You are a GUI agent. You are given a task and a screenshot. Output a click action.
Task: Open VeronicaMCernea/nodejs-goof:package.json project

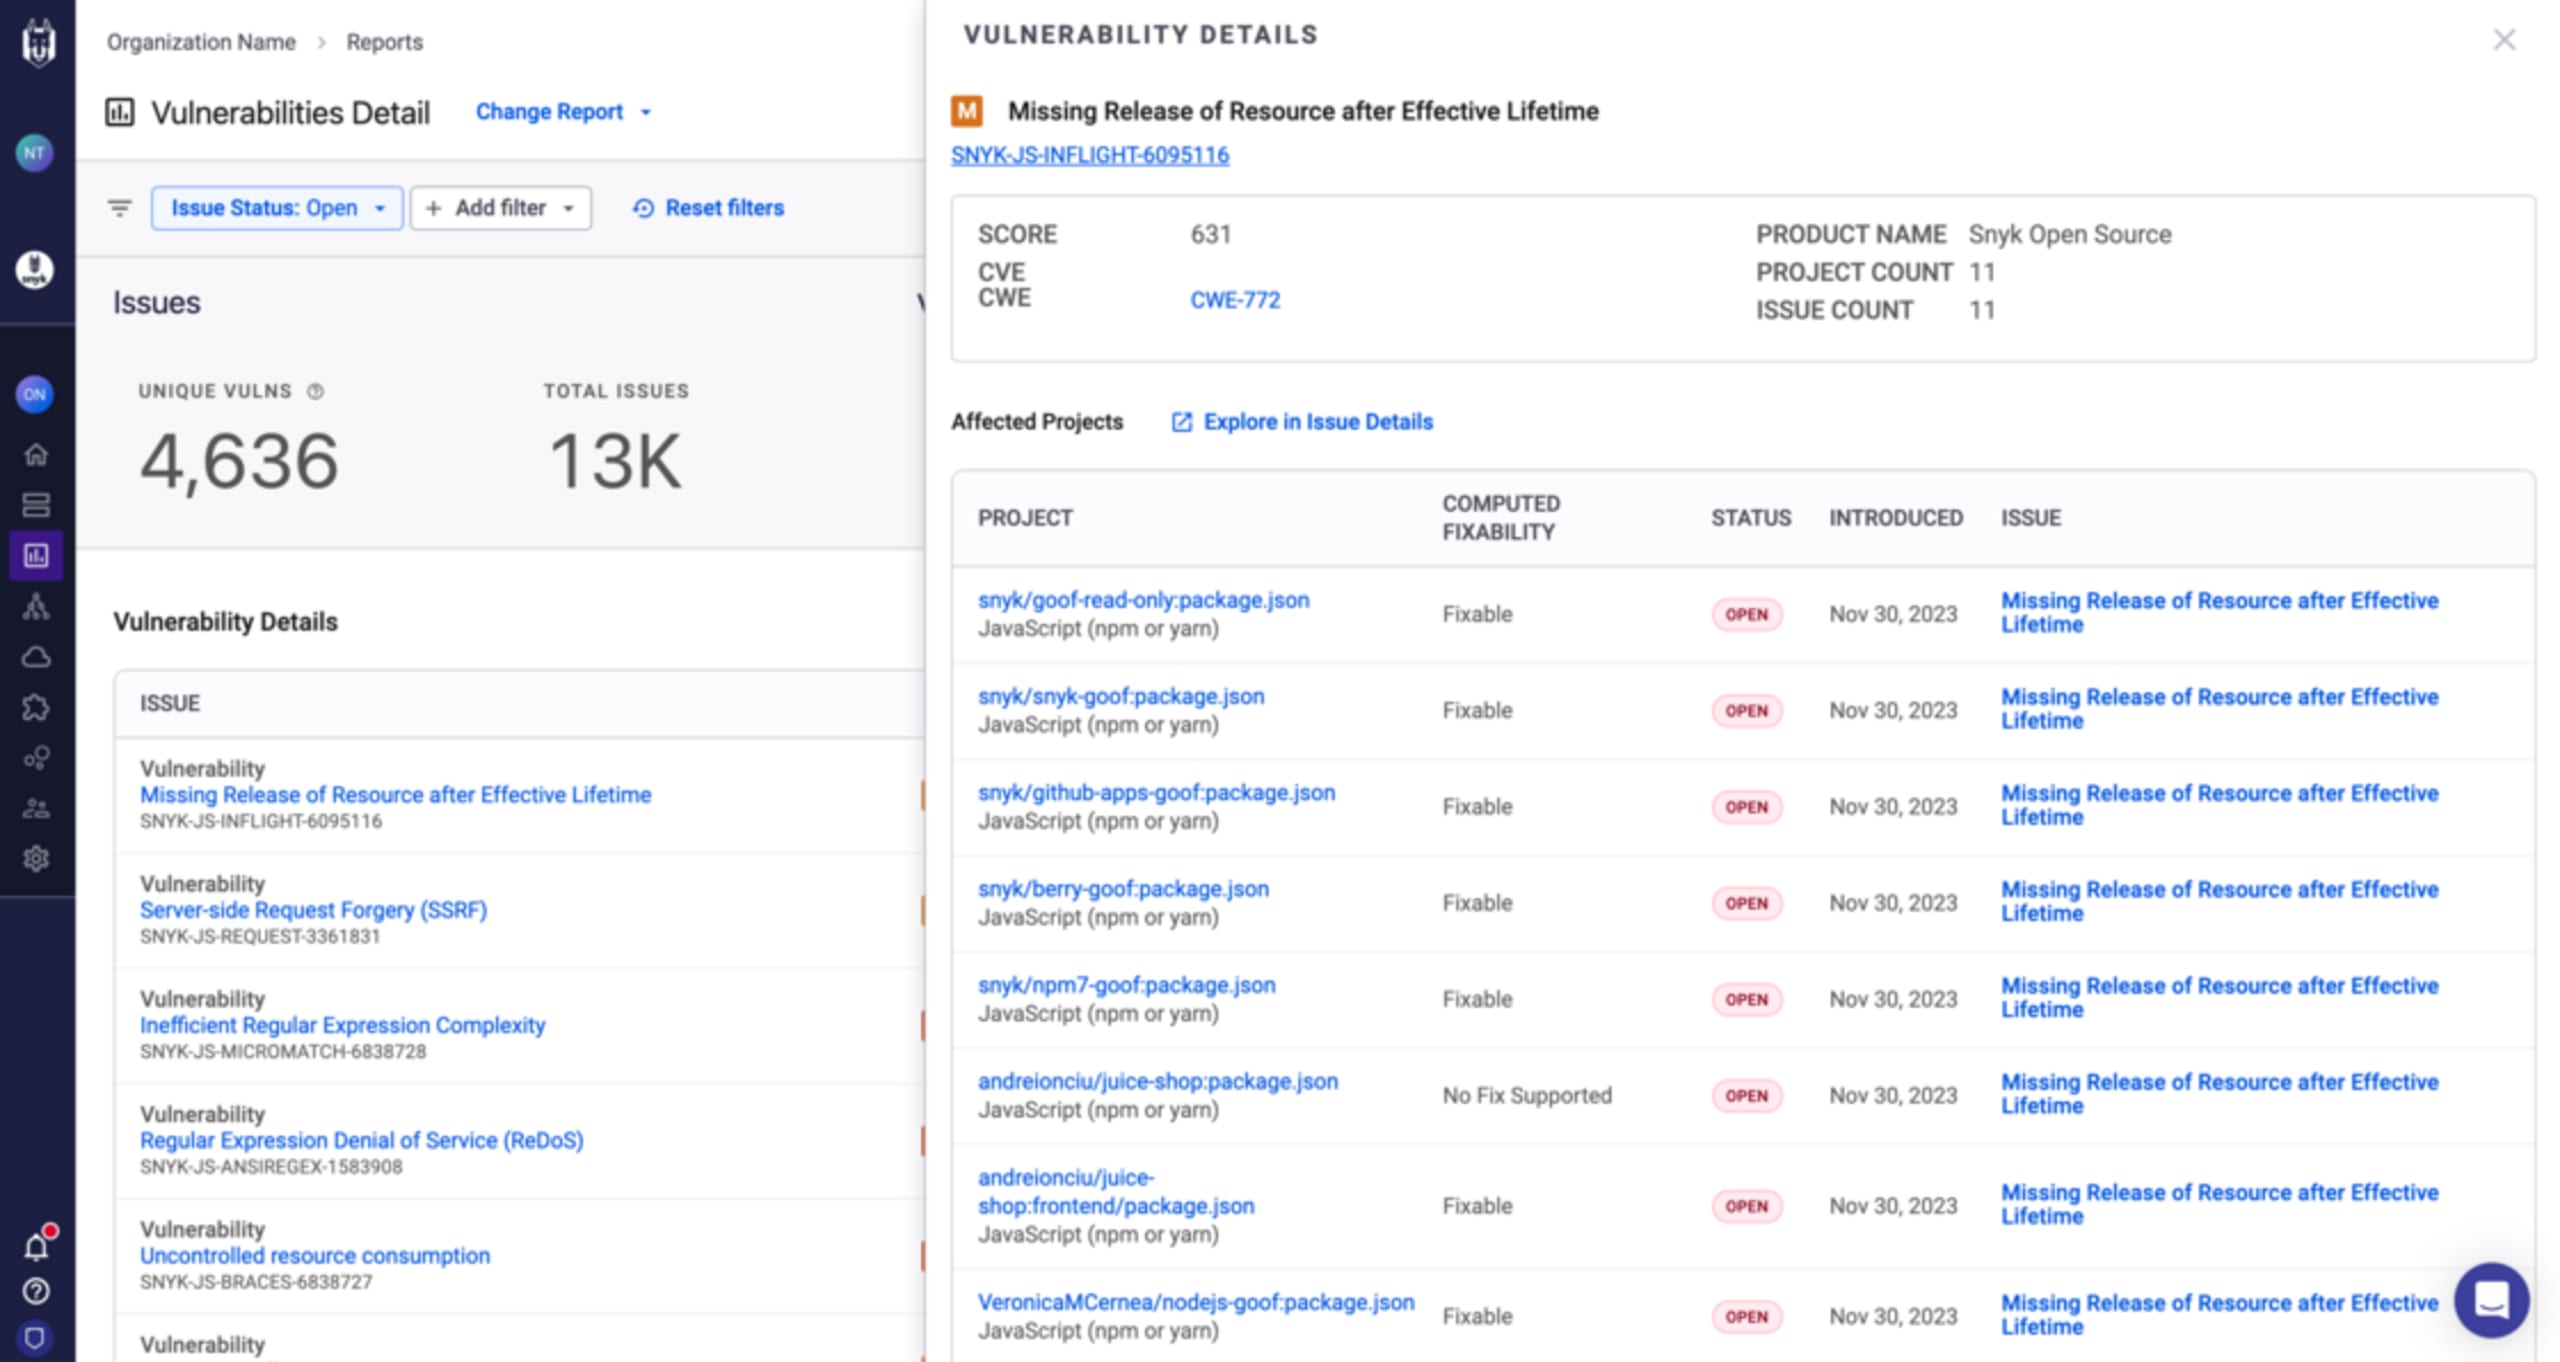pos(1196,1302)
